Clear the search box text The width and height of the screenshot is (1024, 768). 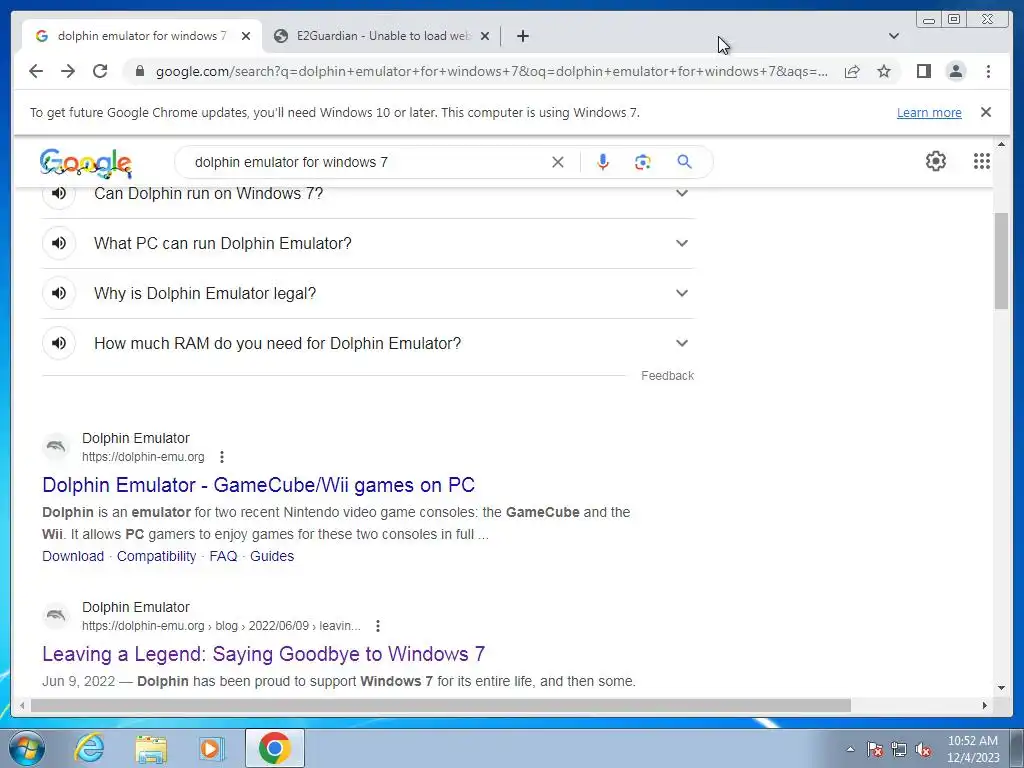coord(558,162)
